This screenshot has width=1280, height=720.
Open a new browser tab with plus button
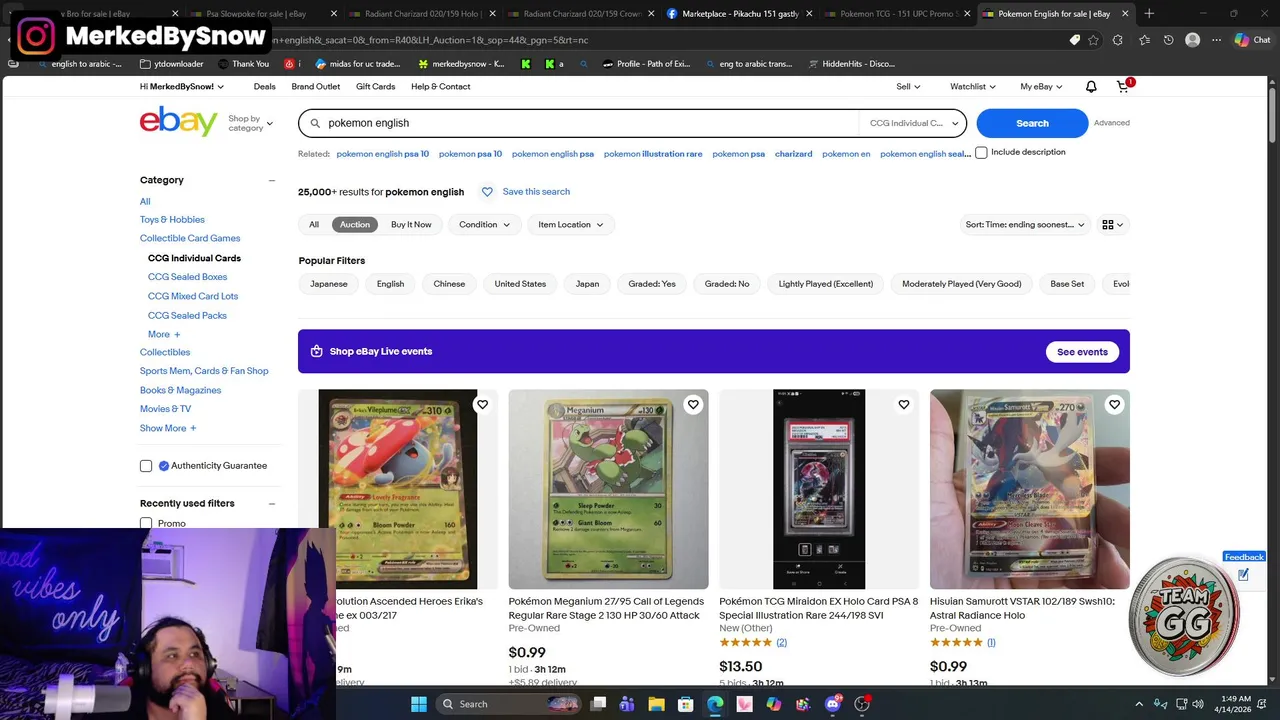click(x=1149, y=14)
